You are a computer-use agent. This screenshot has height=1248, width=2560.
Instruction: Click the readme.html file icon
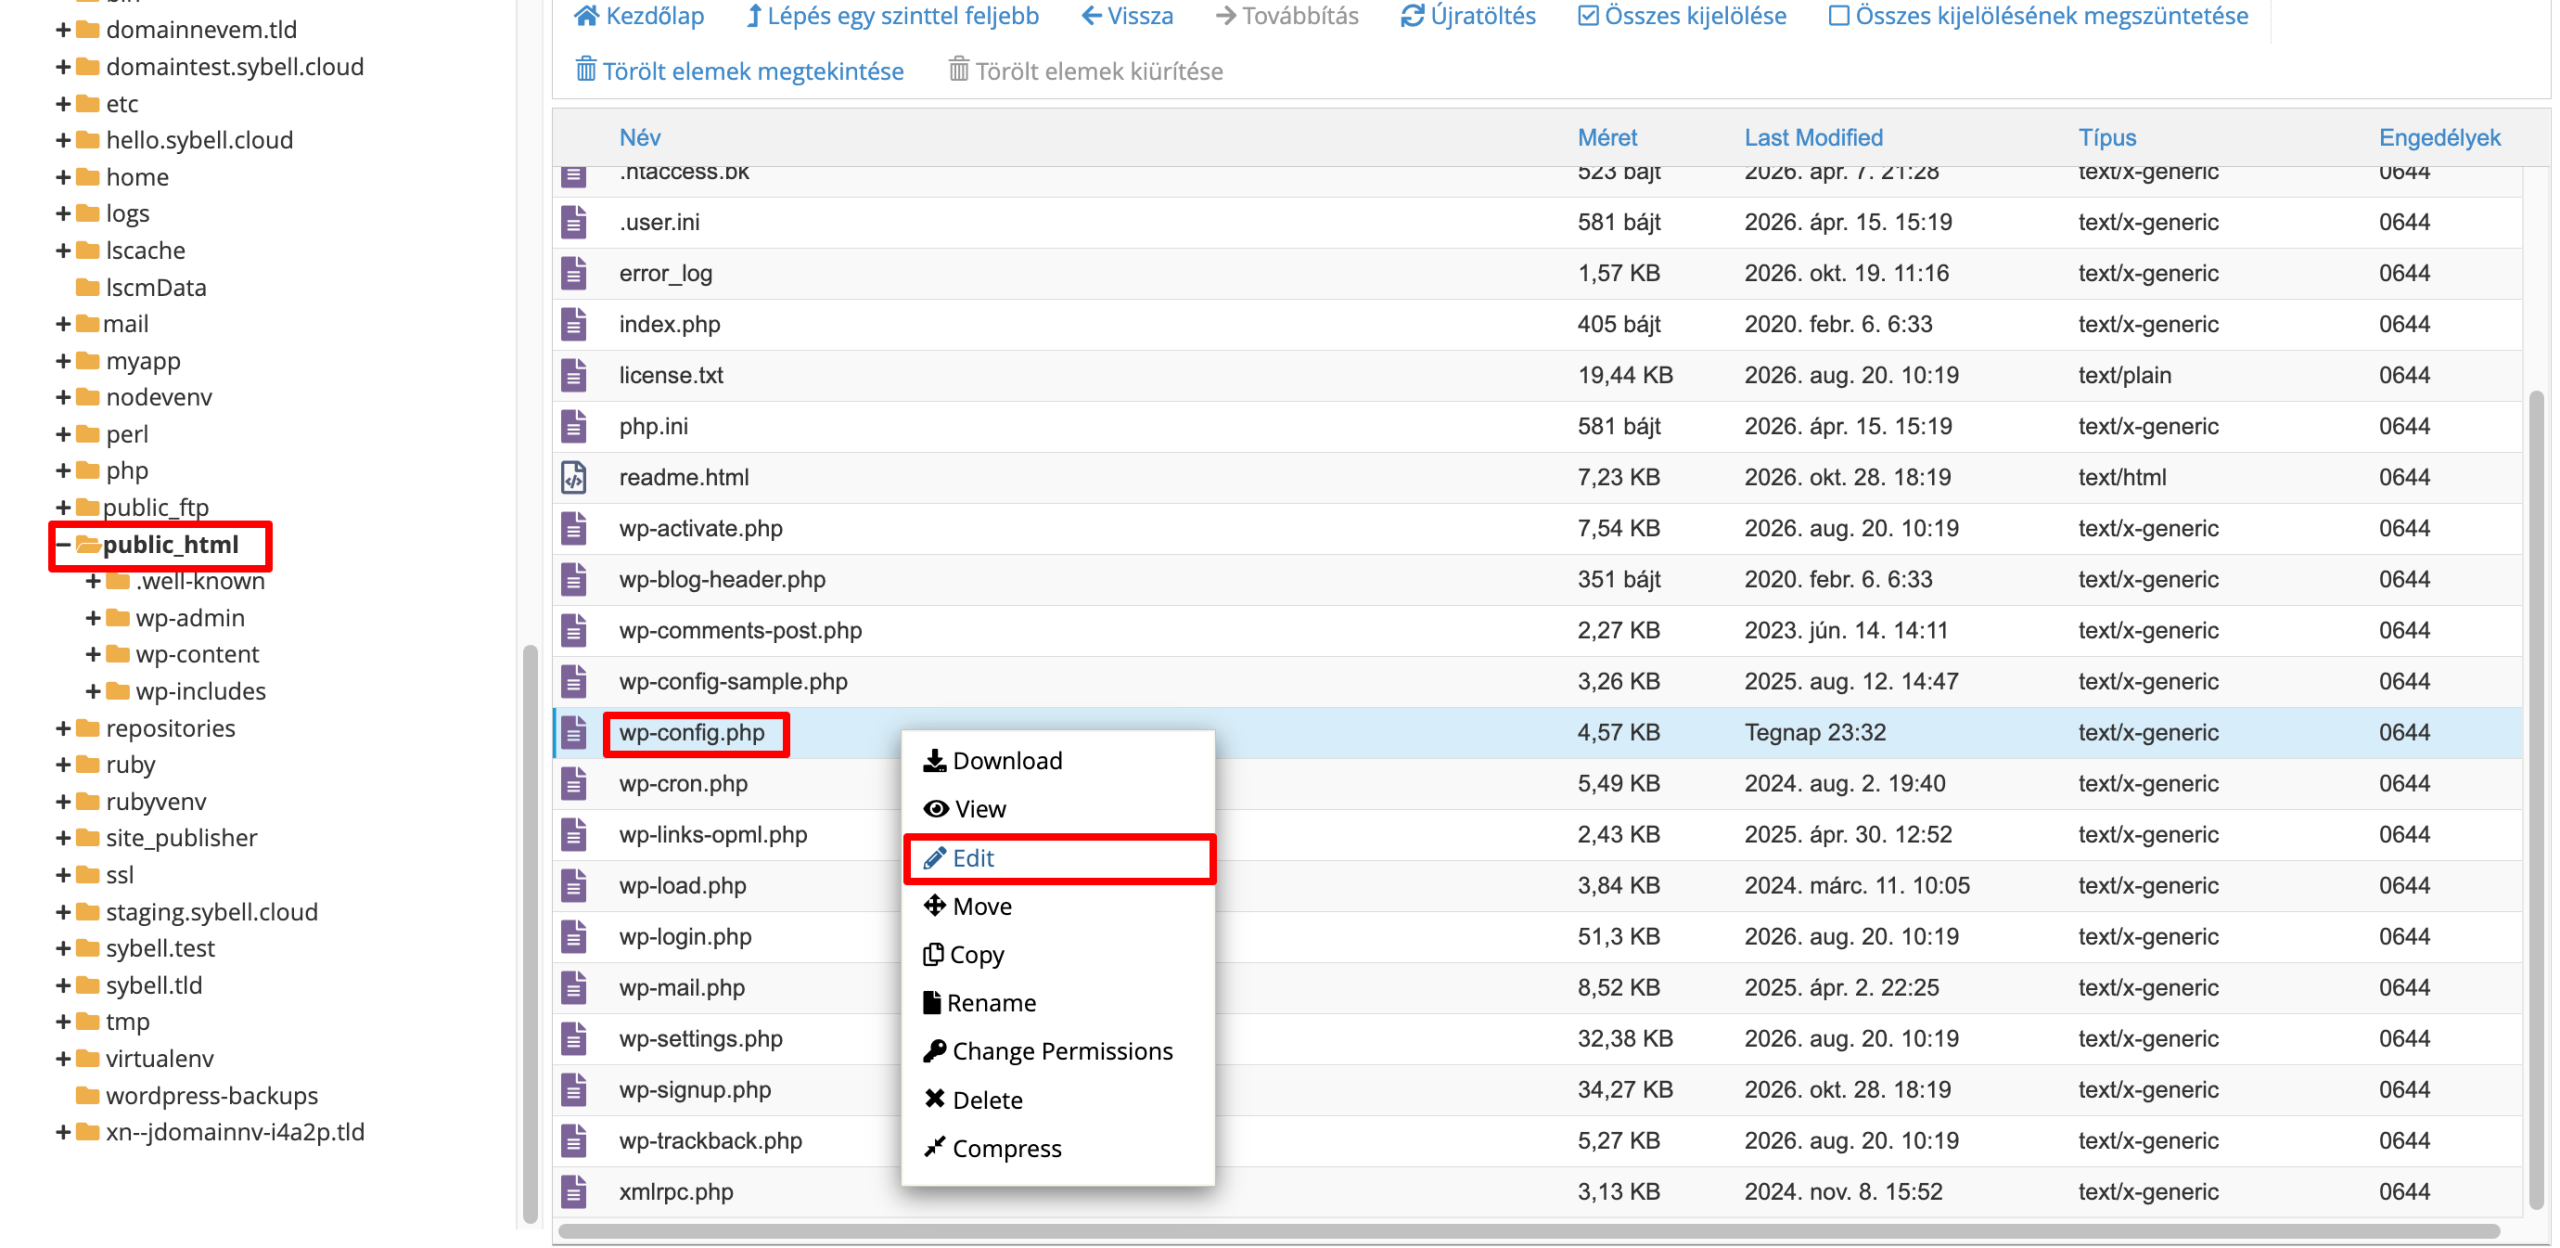(573, 478)
